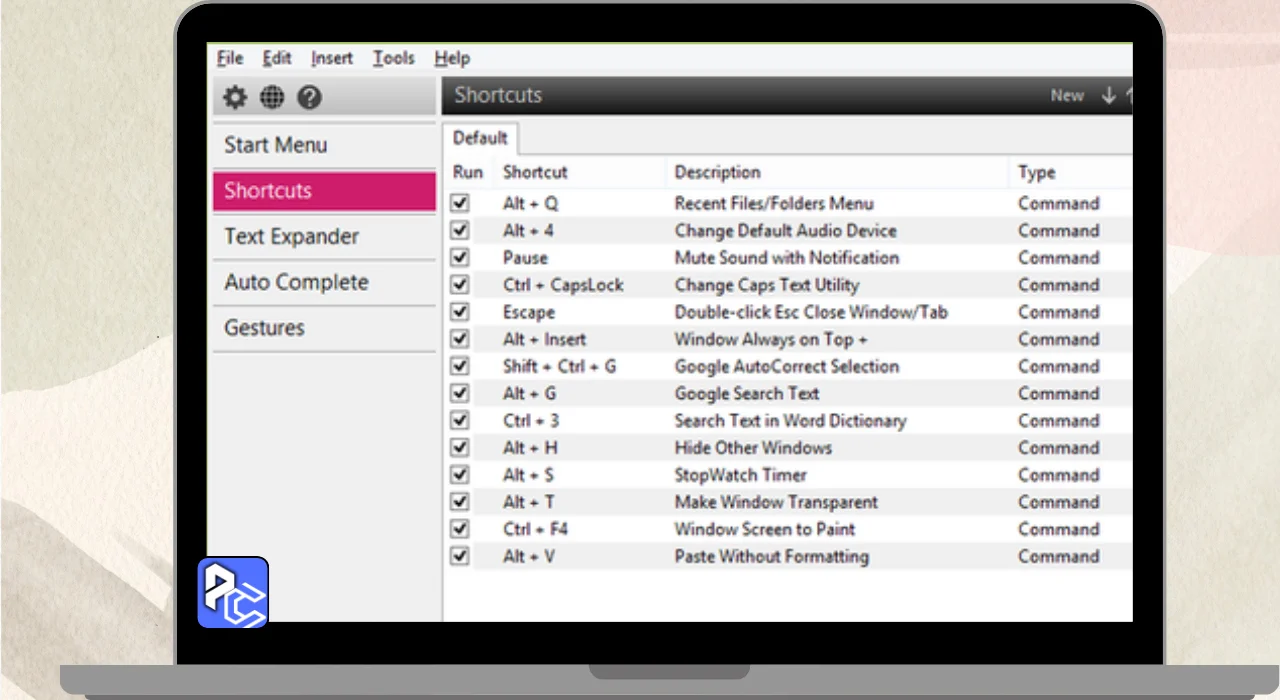The width and height of the screenshot is (1280, 700).
Task: Uncheck the Alt + Q shortcut checkbox
Action: [x=460, y=203]
